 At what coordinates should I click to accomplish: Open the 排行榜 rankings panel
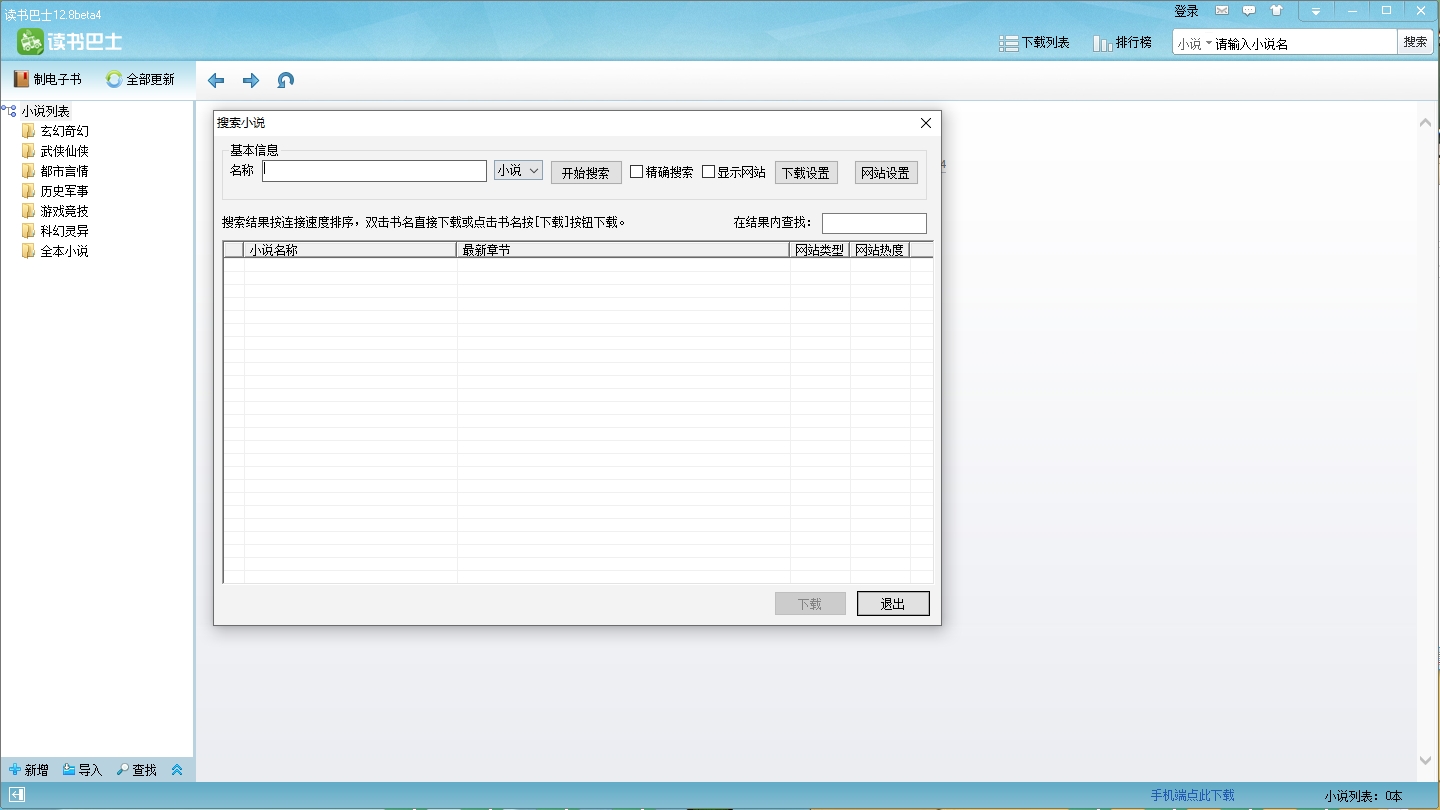point(1122,42)
